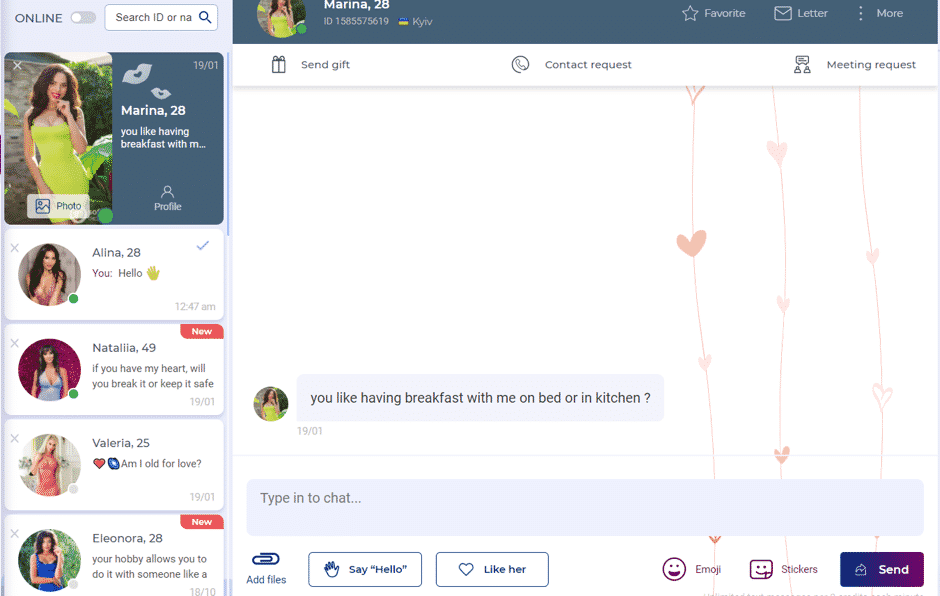The height and width of the screenshot is (596, 940).
Task: Click Marina's avatar beside her message
Action: pyautogui.click(x=271, y=404)
